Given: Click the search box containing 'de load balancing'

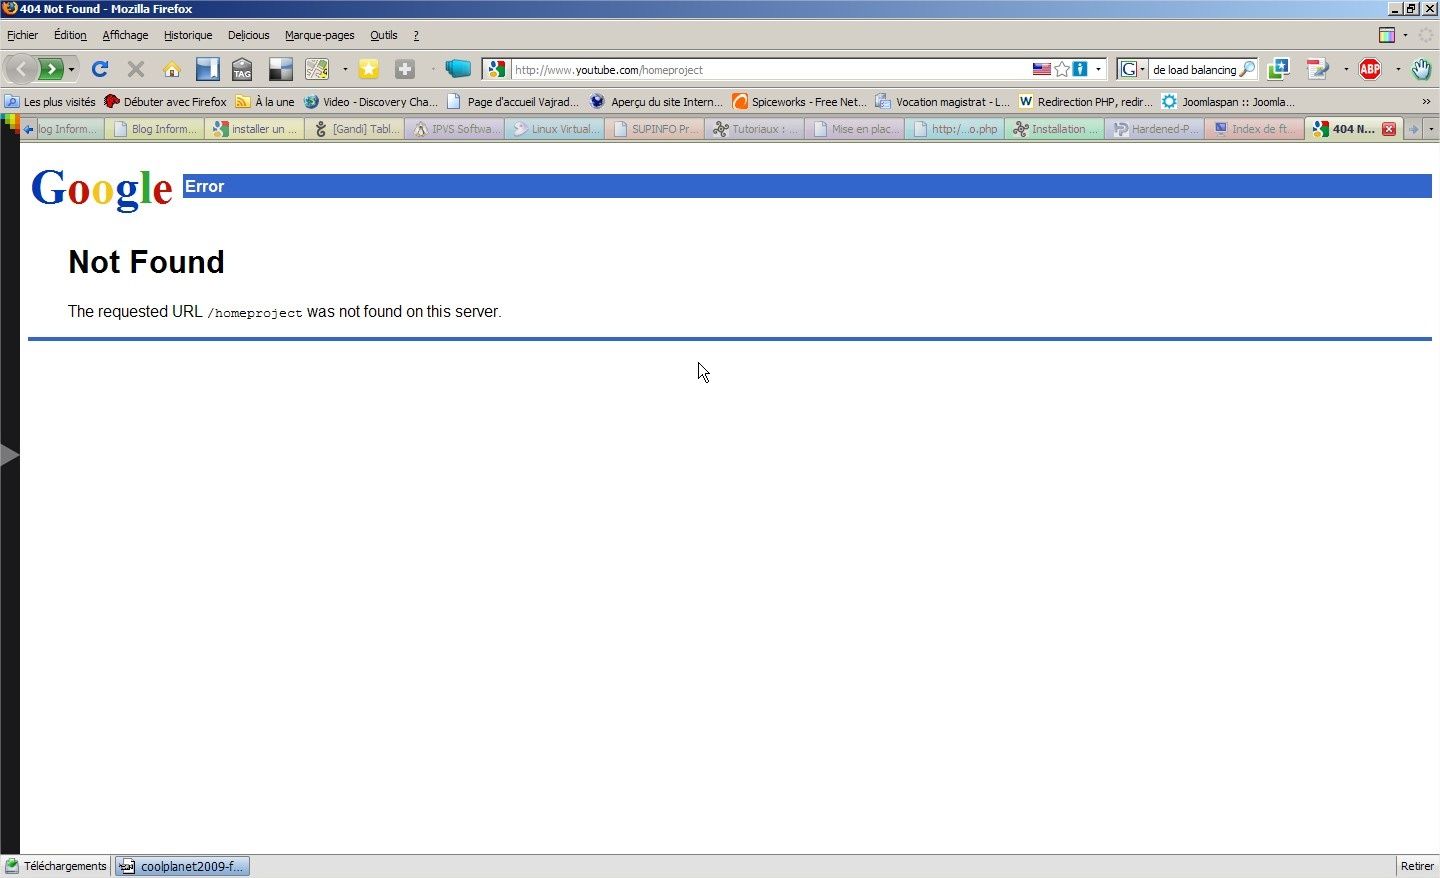Looking at the screenshot, I should pyautogui.click(x=1194, y=70).
